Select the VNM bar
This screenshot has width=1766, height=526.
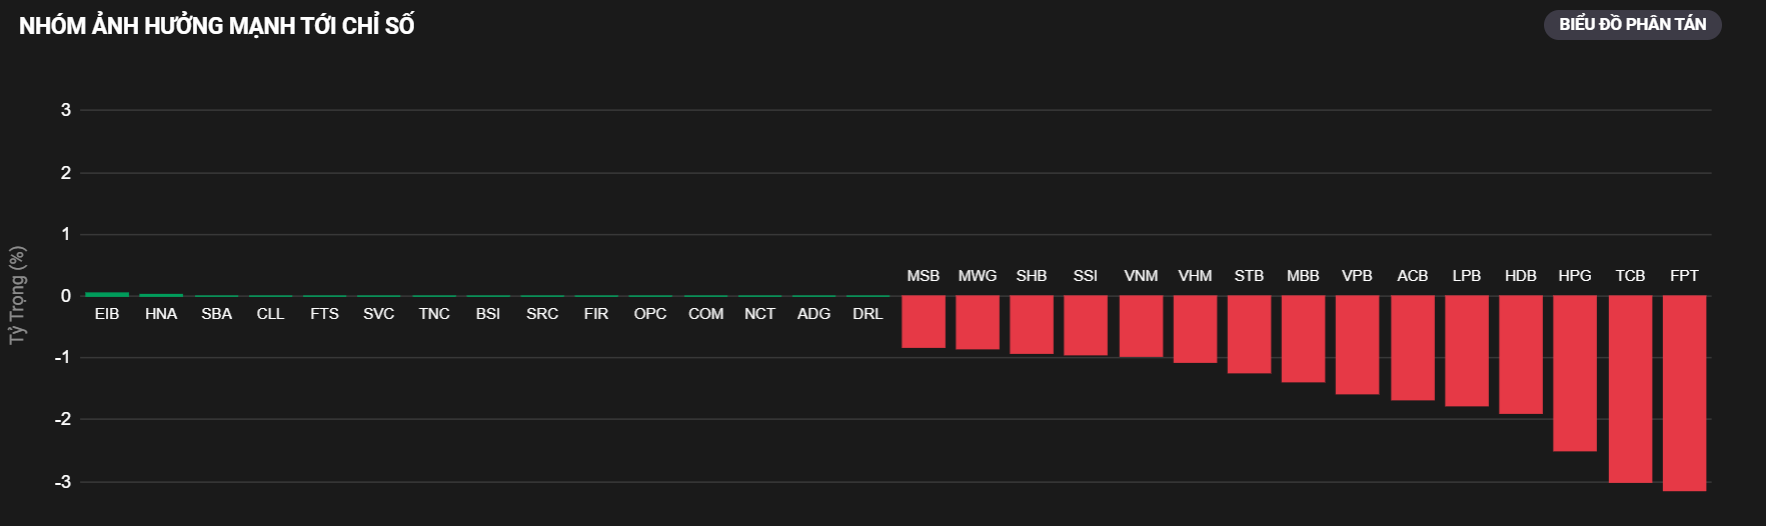1141,327
